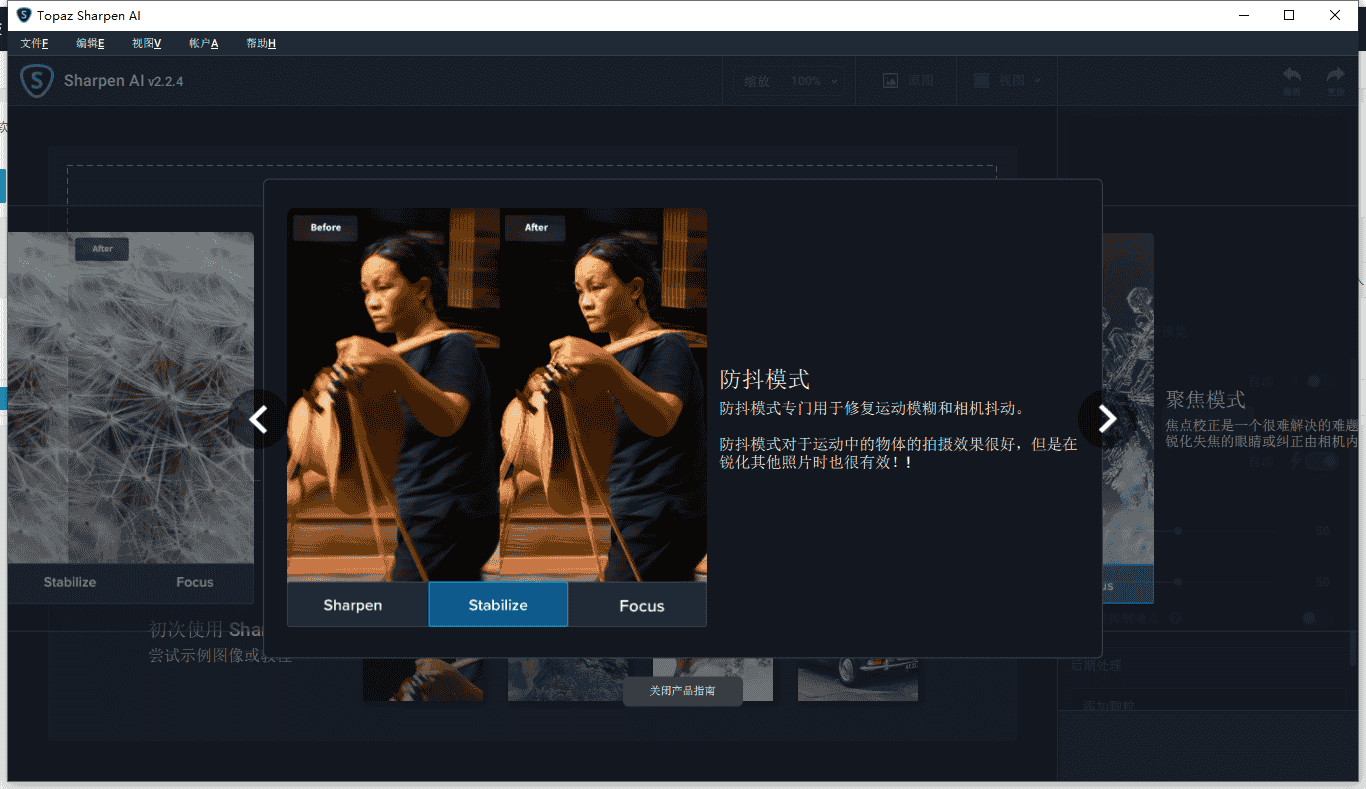Open the 文件 menu

(x=34, y=43)
